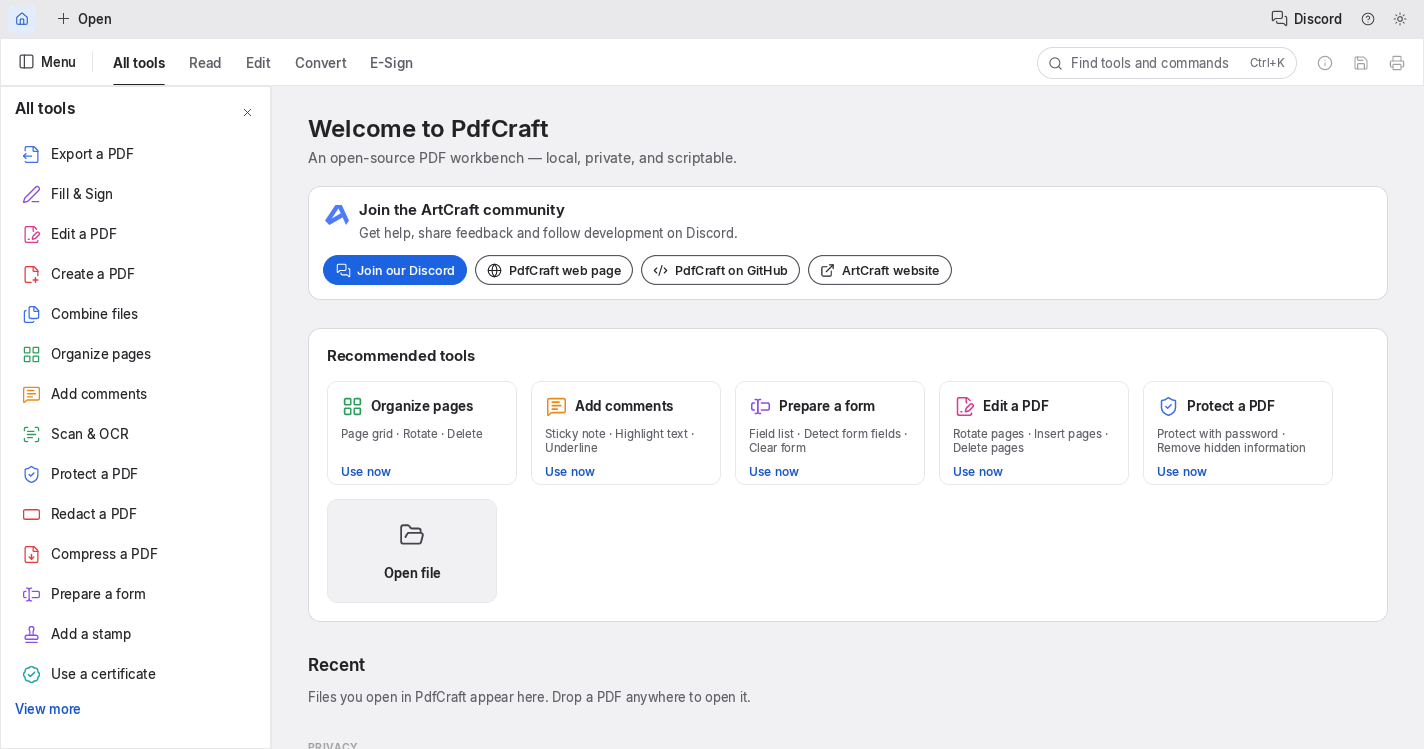Click Use now under Add comments card
Viewport: 1424px width, 749px height.
570,472
